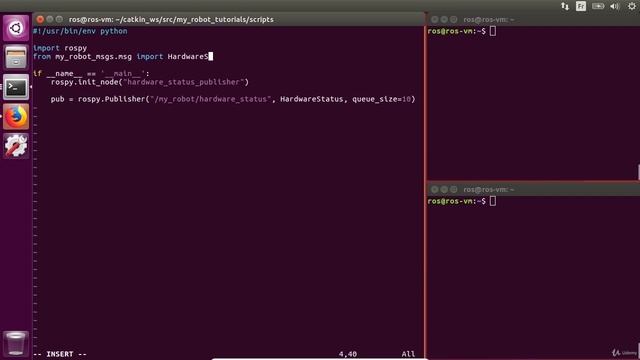Close the vim scripts terminal window

pos(40,19)
